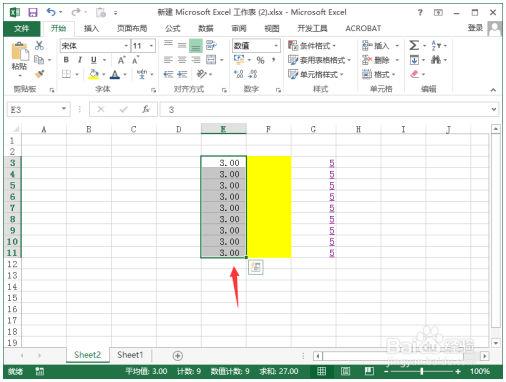The image size is (506, 382).
Task: Toggle Underline formatting
Action: tap(94, 60)
